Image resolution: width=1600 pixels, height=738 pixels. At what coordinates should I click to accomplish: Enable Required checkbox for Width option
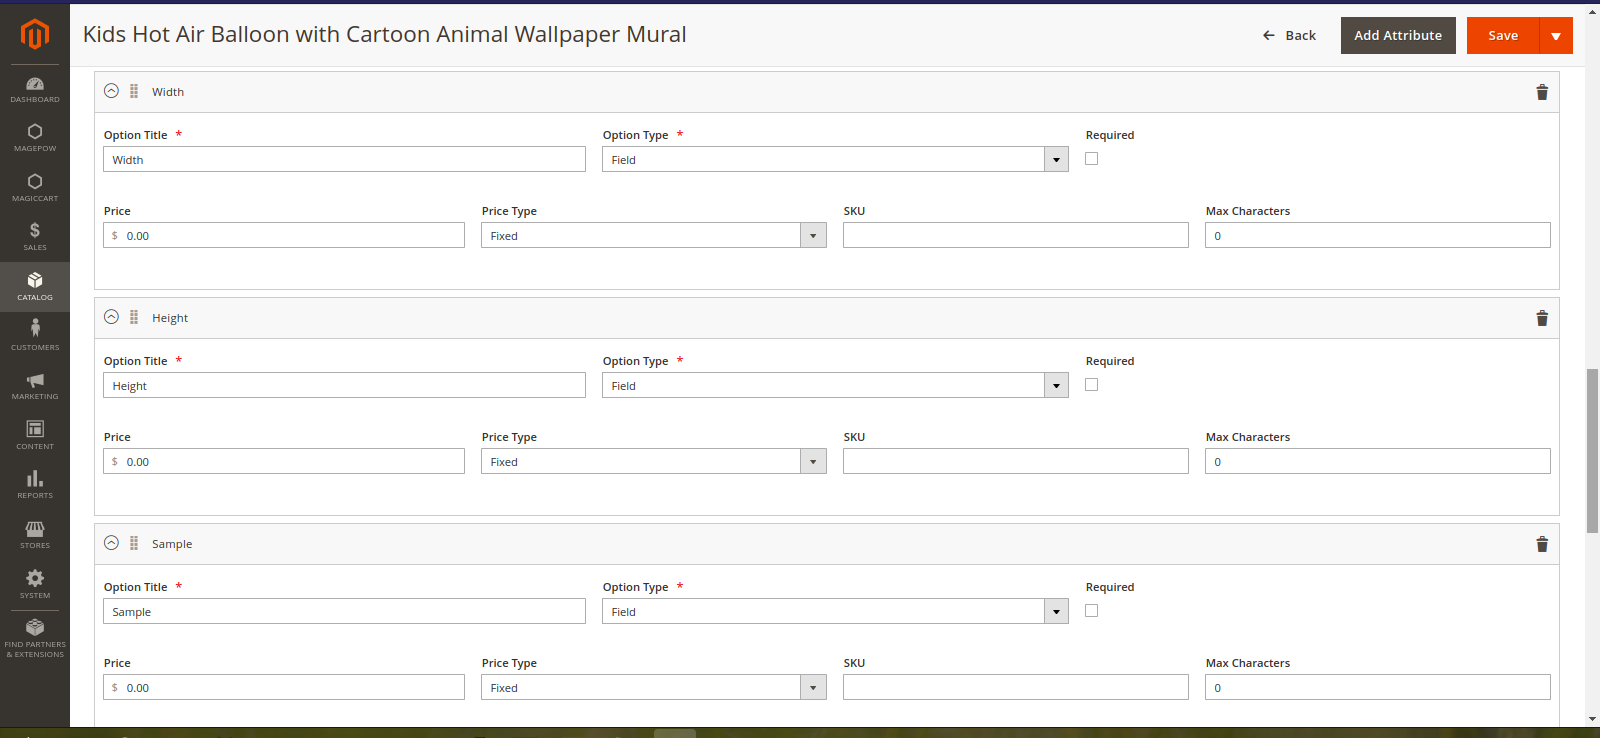coord(1092,159)
